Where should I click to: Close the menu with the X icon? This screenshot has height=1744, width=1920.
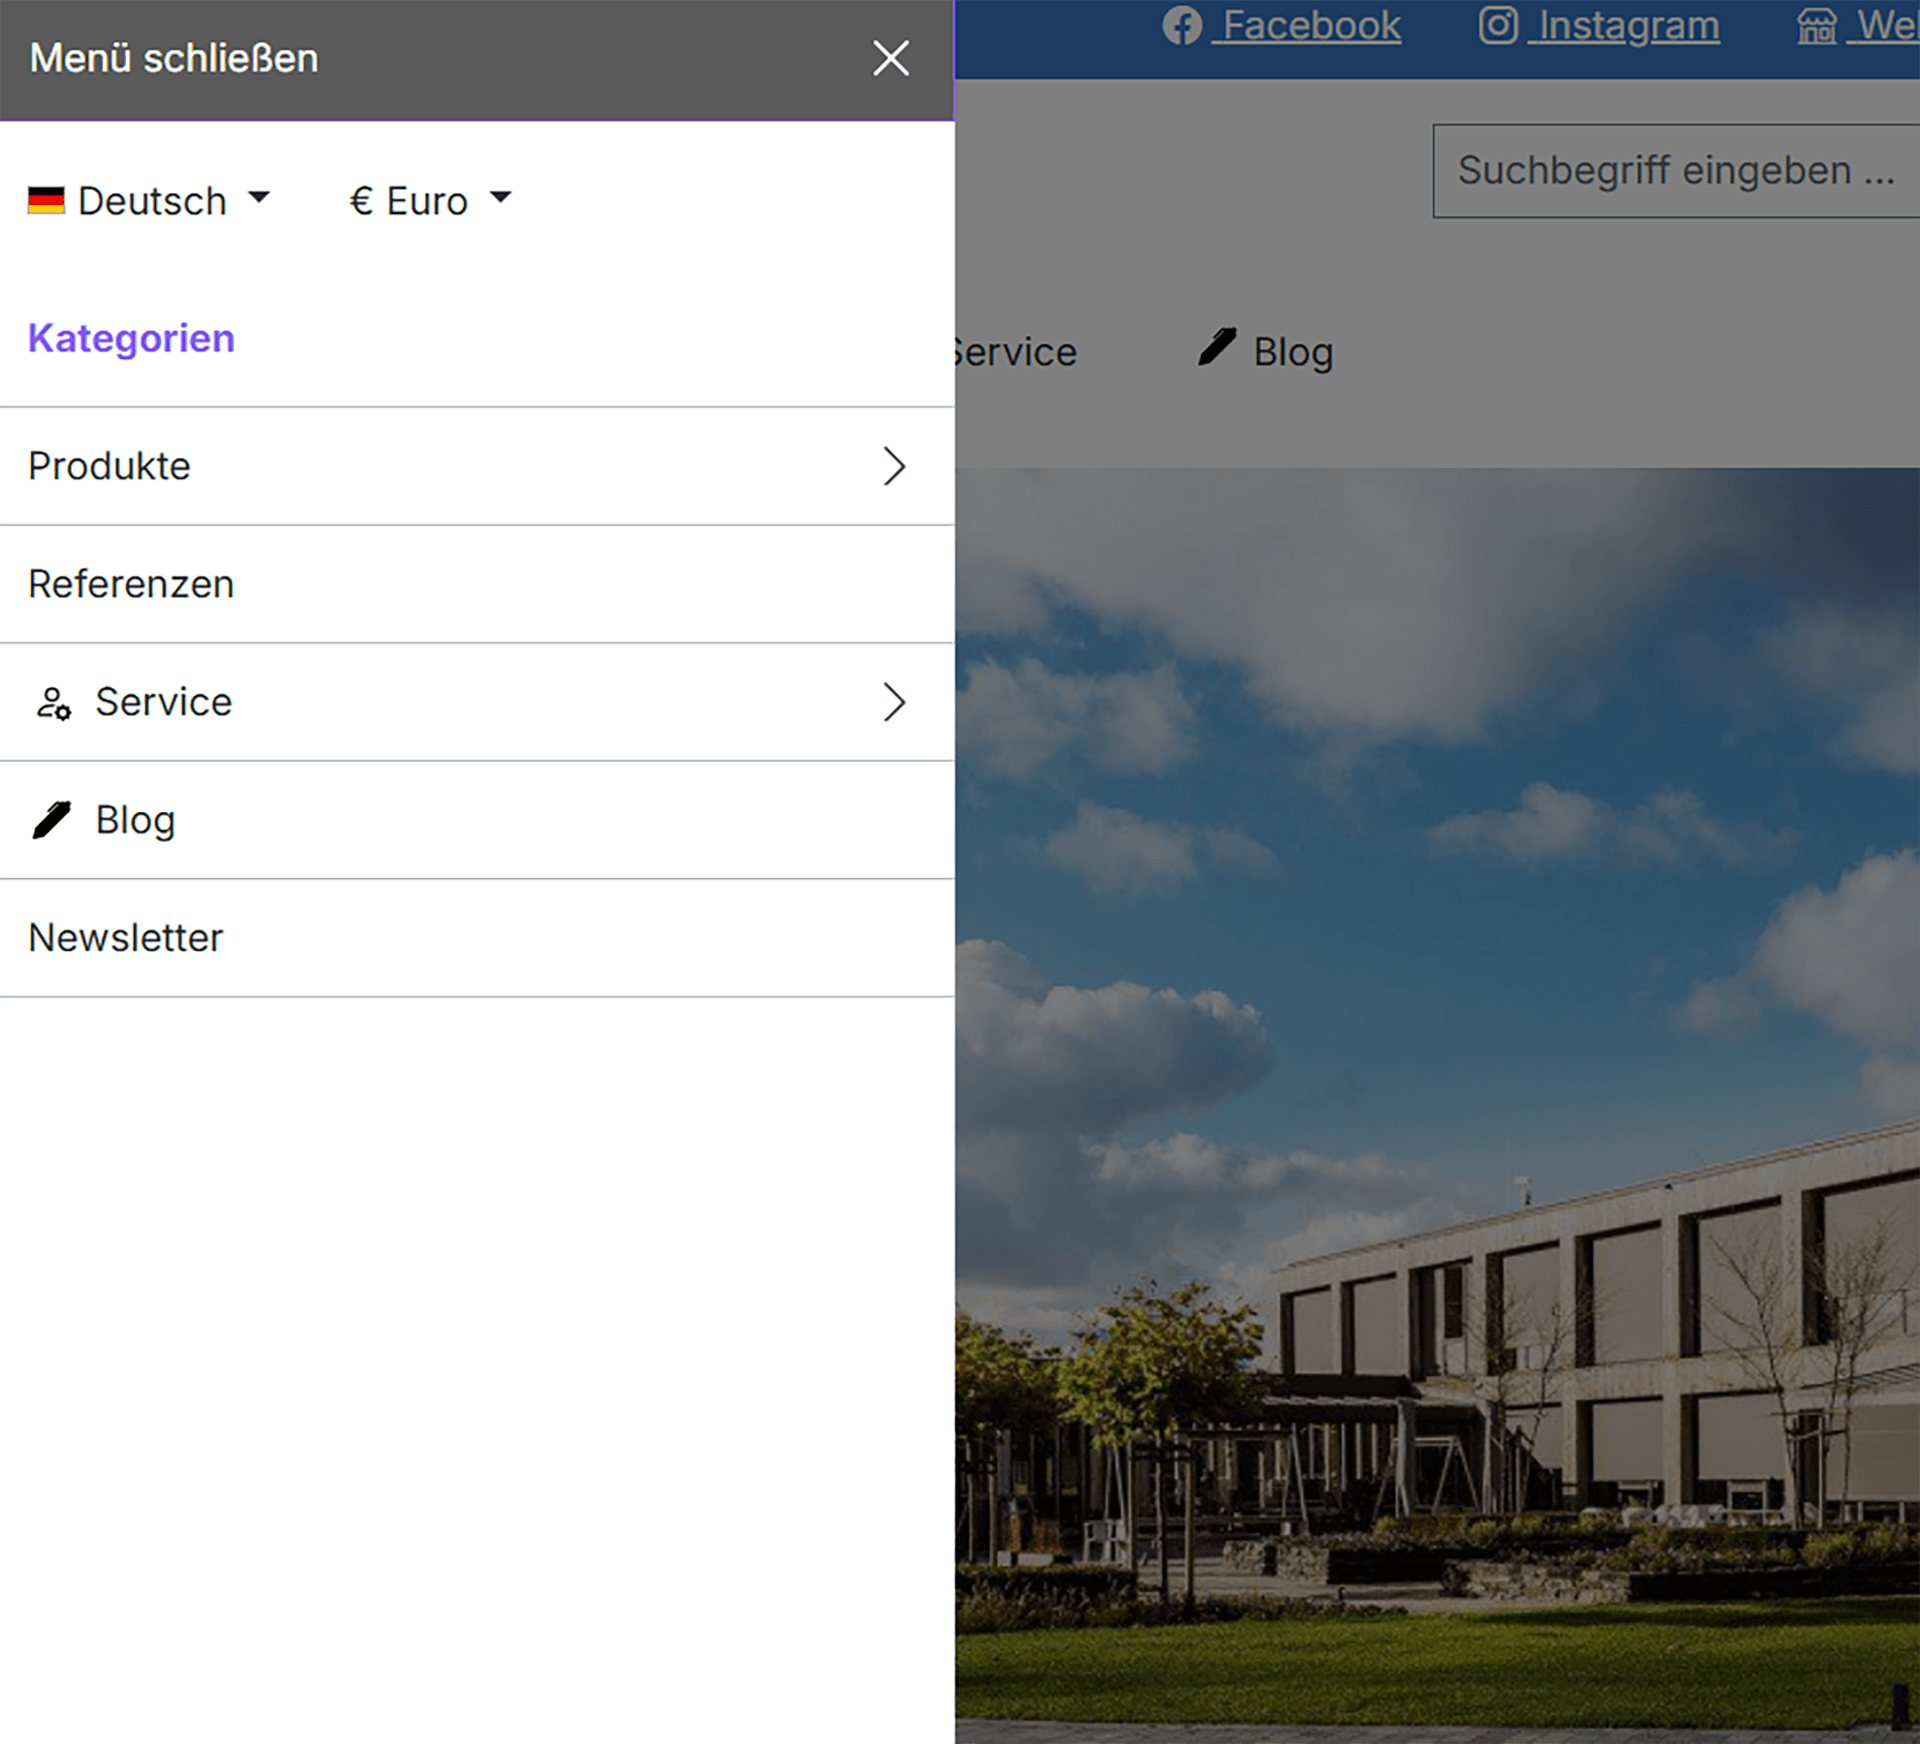coord(890,58)
